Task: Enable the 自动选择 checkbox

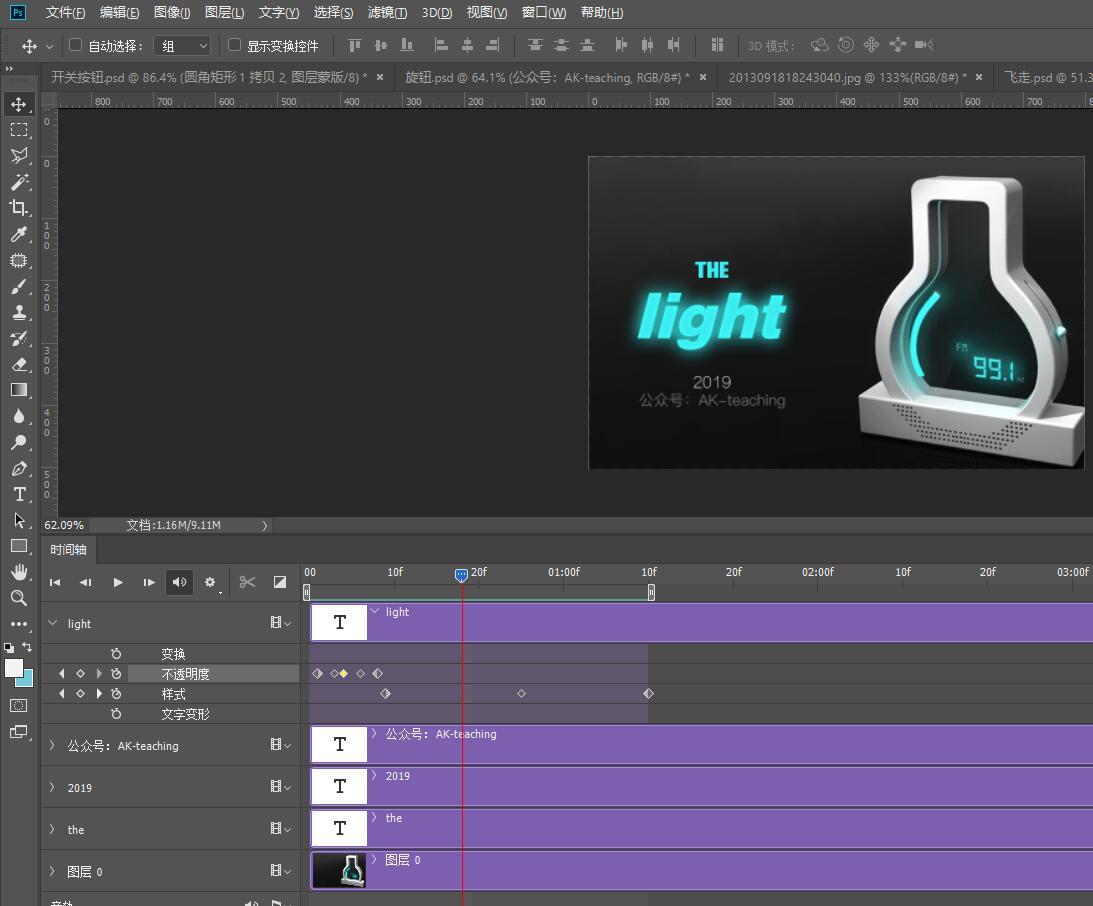Action: point(75,45)
